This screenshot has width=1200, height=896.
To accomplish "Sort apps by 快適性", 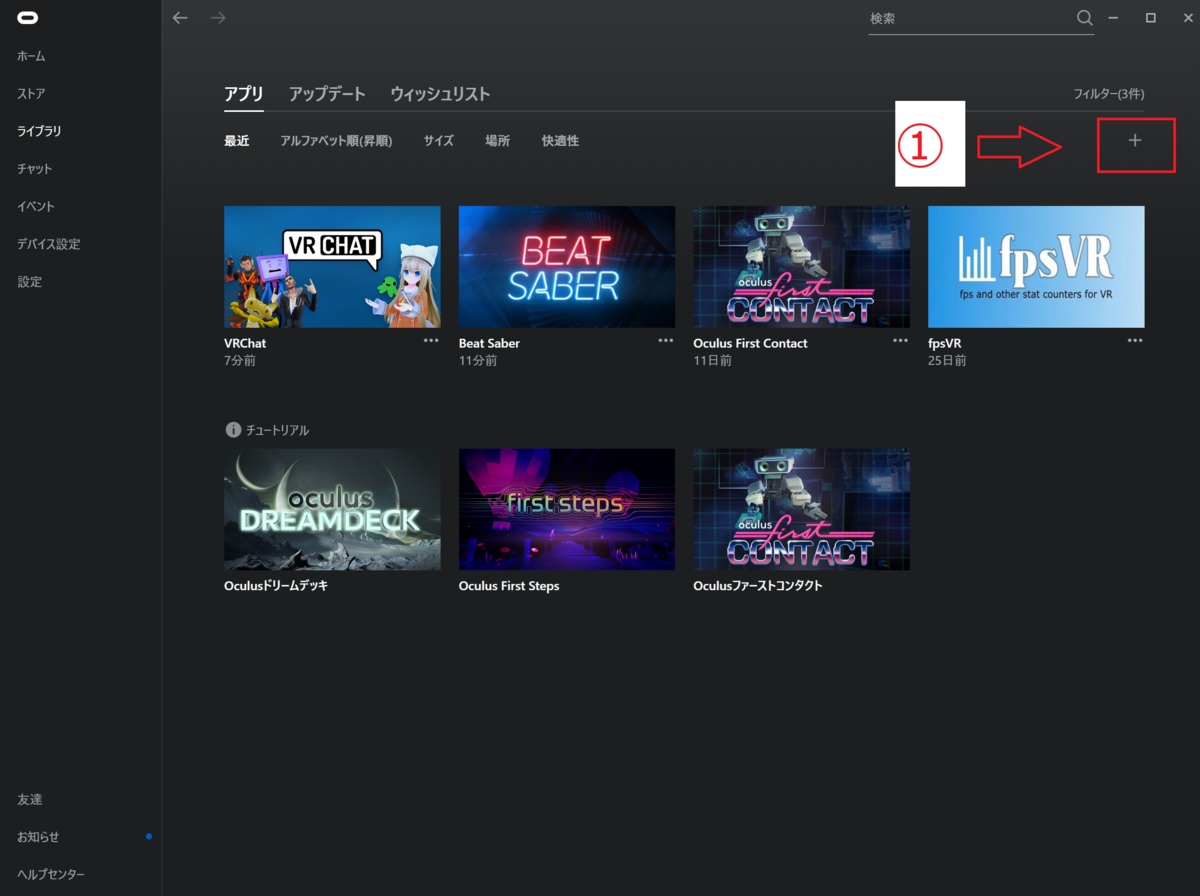I will (x=560, y=141).
